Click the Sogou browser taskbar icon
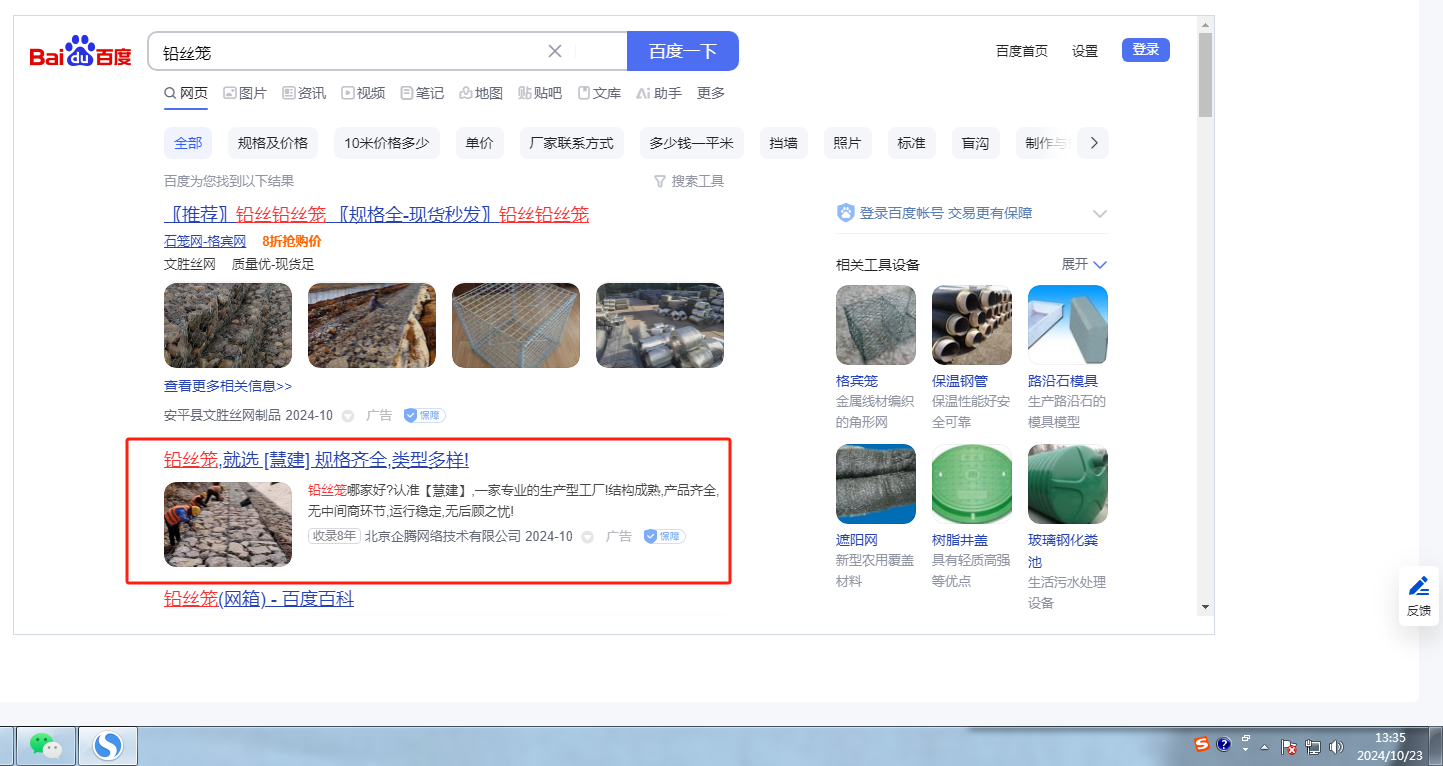Viewport: 1443px width, 766px height. coord(107,745)
